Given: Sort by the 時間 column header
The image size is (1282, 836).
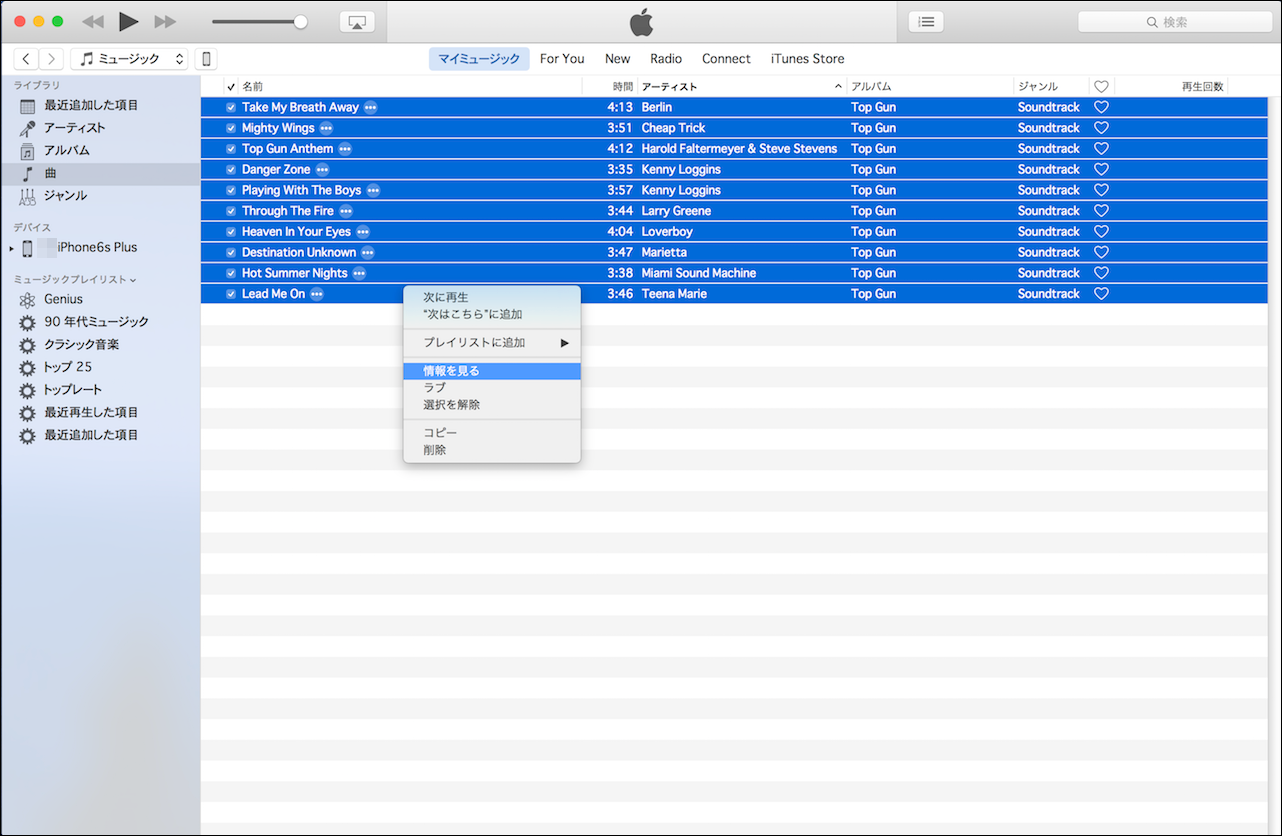Looking at the screenshot, I should [610, 87].
